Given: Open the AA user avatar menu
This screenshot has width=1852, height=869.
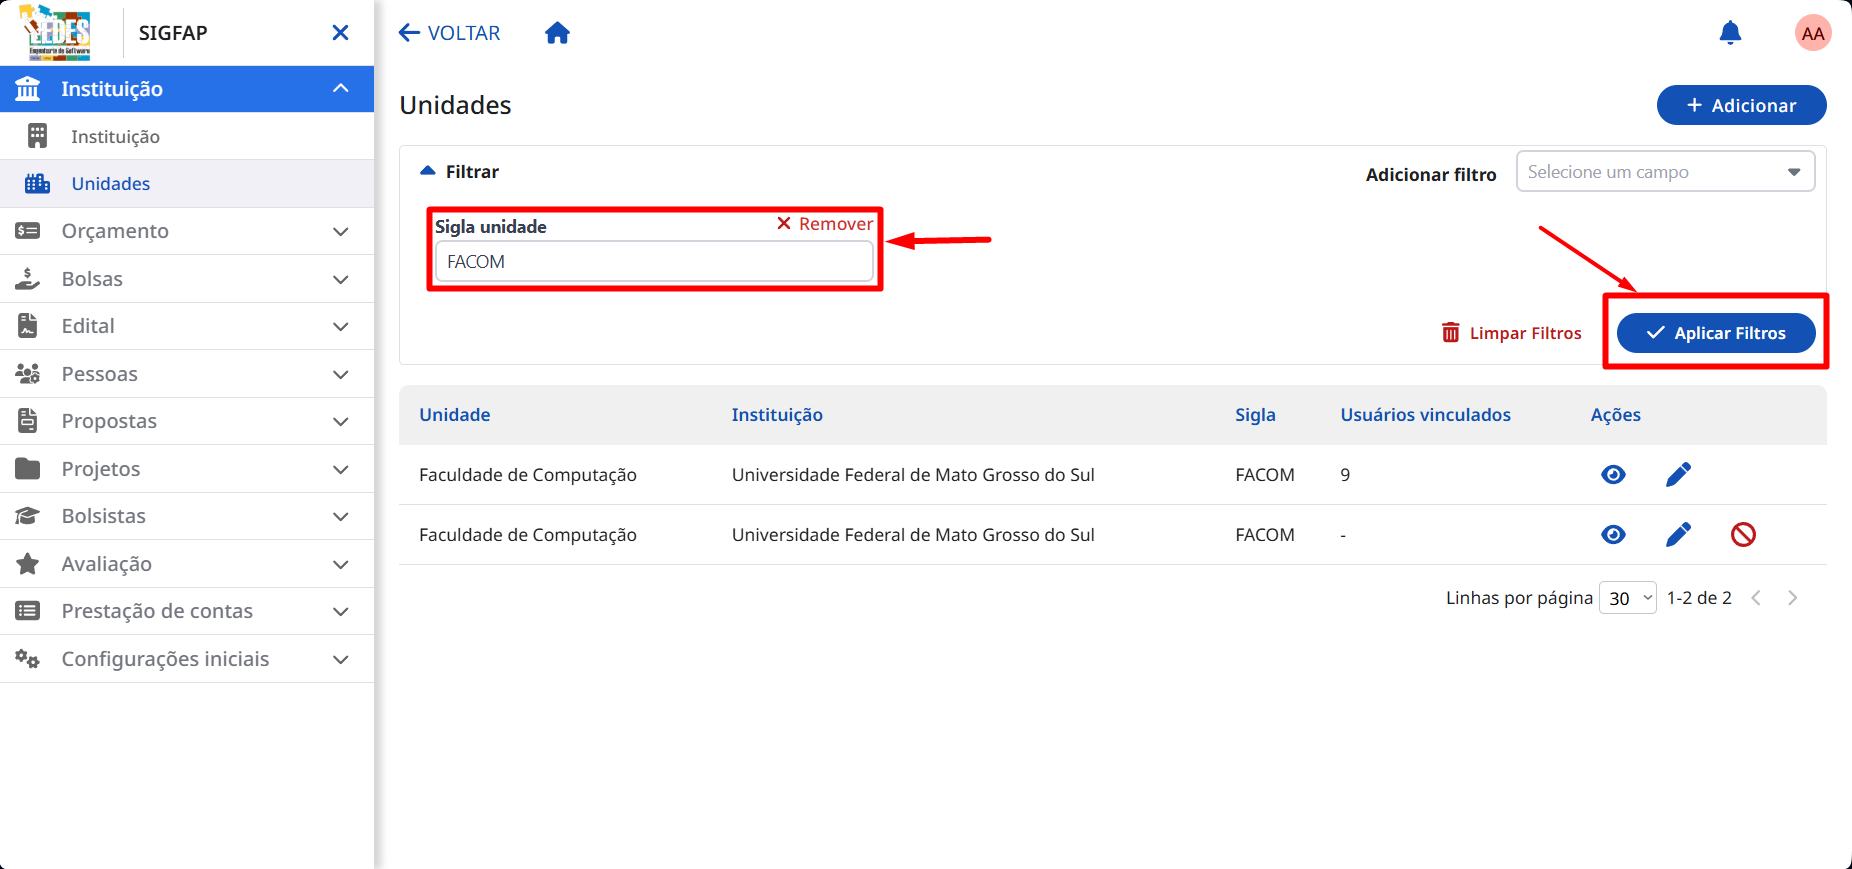Looking at the screenshot, I should [1813, 33].
